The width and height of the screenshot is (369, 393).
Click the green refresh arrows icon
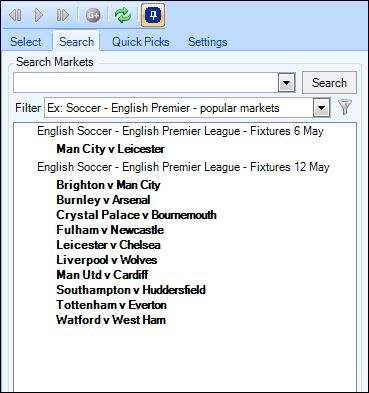tap(123, 15)
